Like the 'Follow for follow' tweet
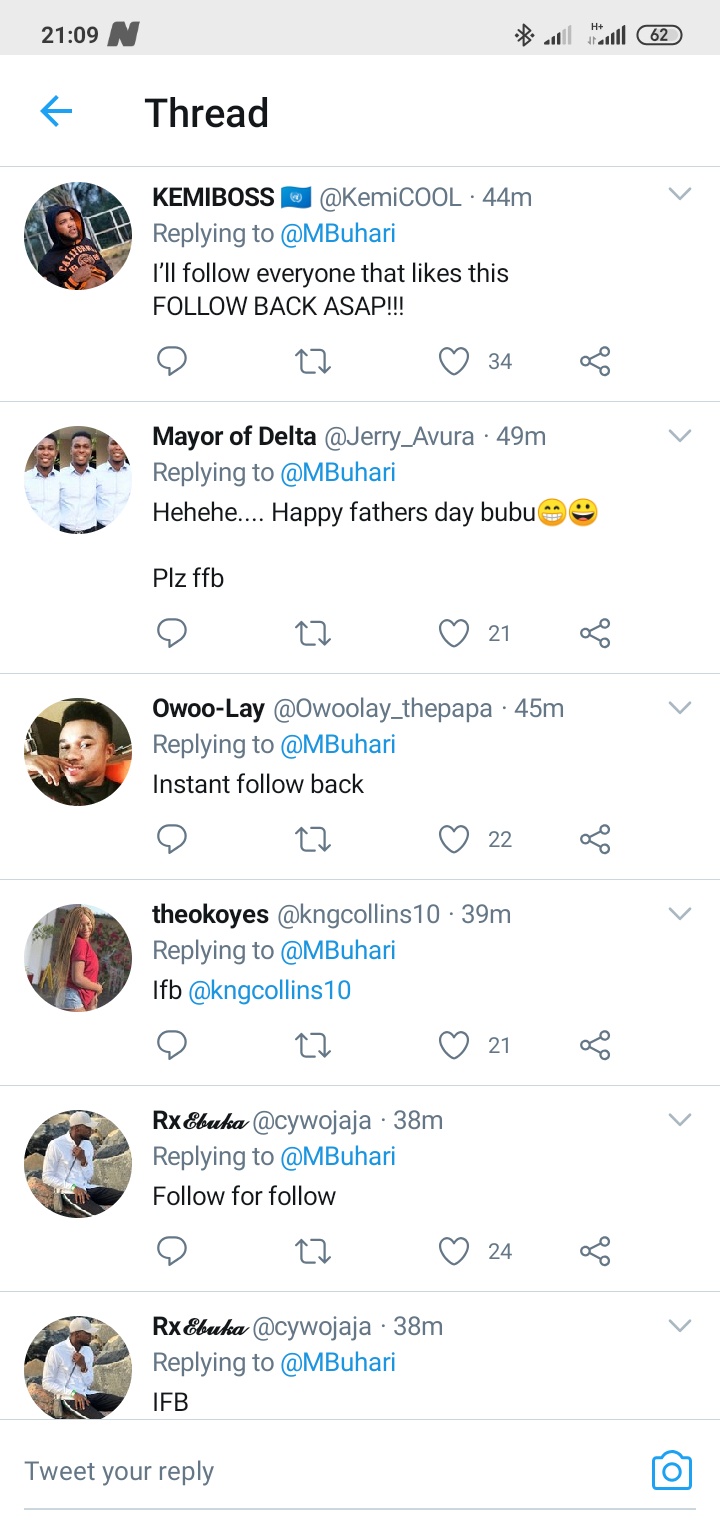Screen dimensions: 720x1520 pyautogui.click(x=454, y=1251)
